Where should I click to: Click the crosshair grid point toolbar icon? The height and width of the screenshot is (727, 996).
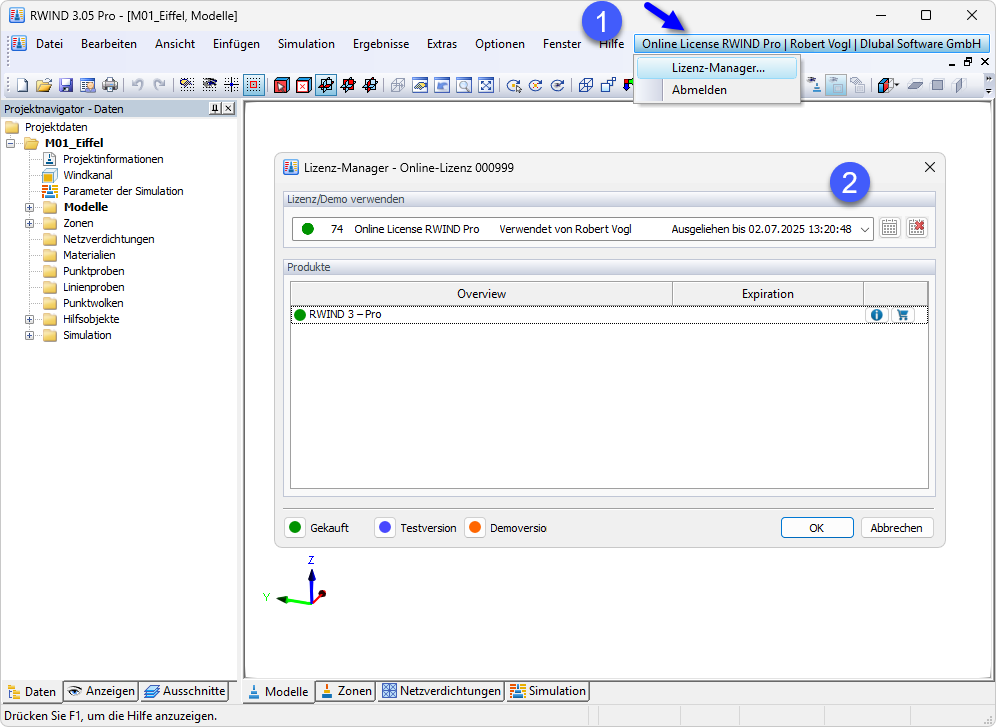coord(231,85)
